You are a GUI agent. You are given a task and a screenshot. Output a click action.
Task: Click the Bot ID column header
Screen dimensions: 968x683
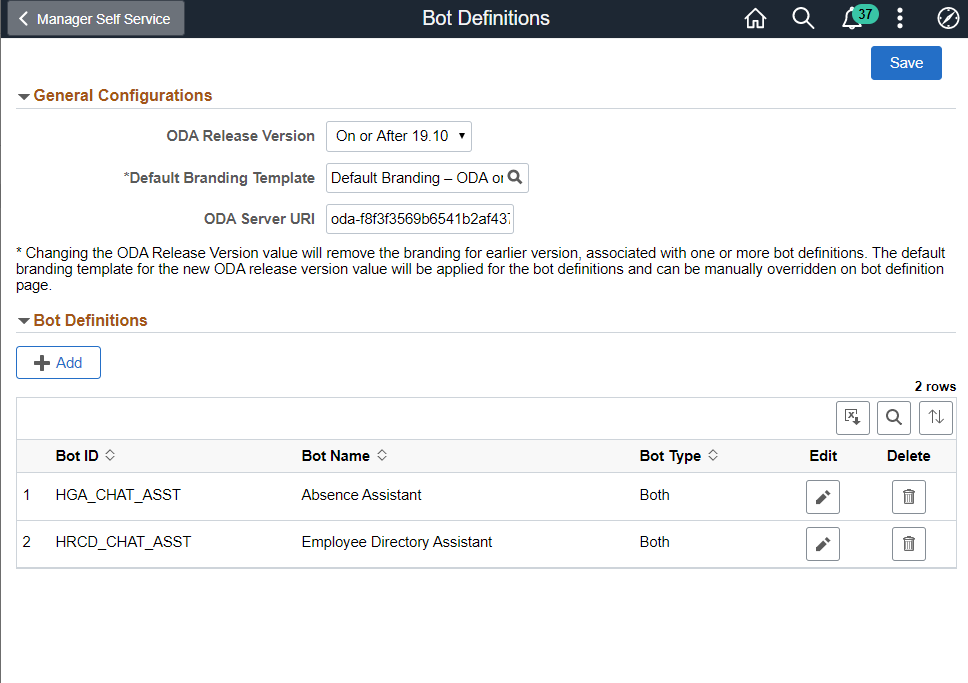pyautogui.click(x=77, y=456)
